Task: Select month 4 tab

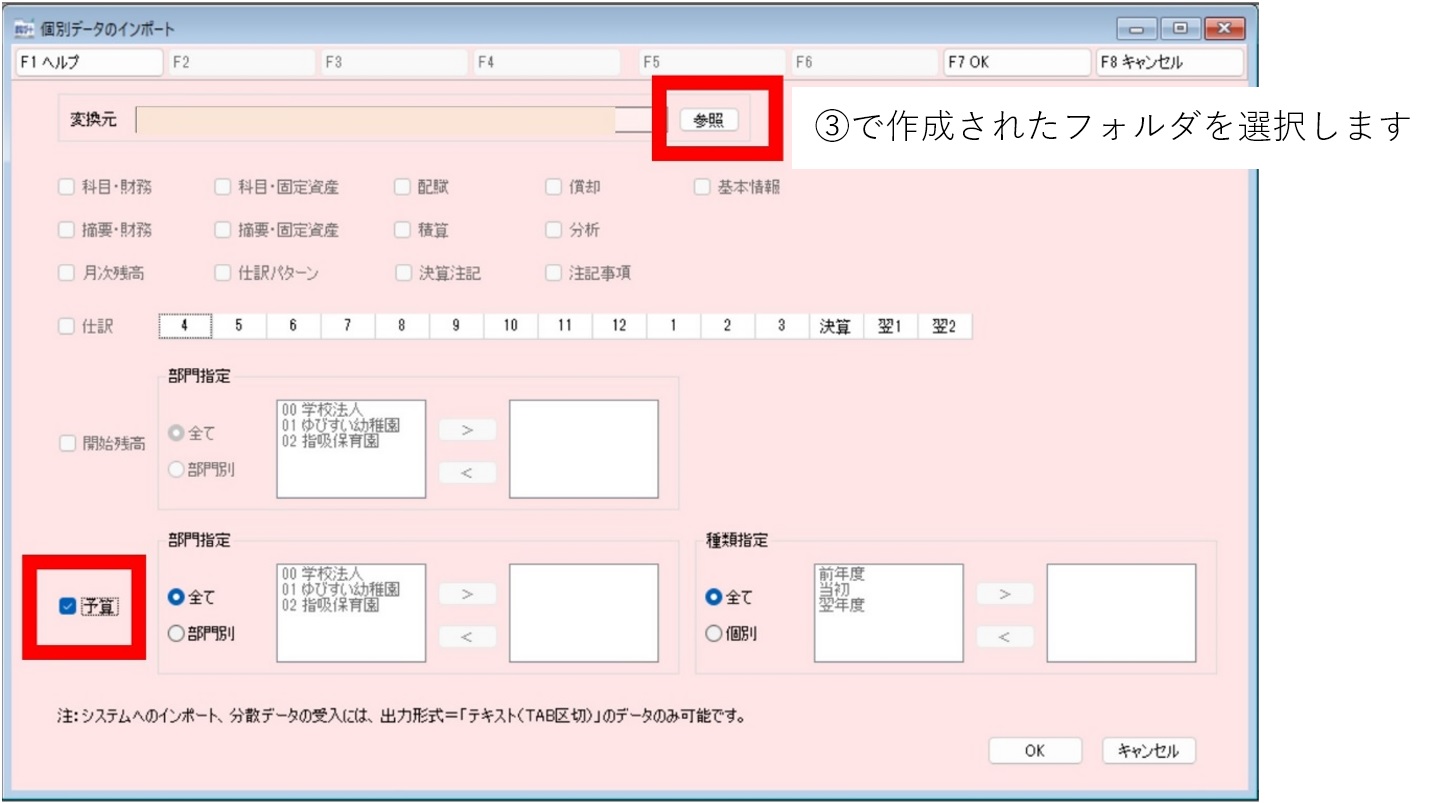Action: coord(185,326)
